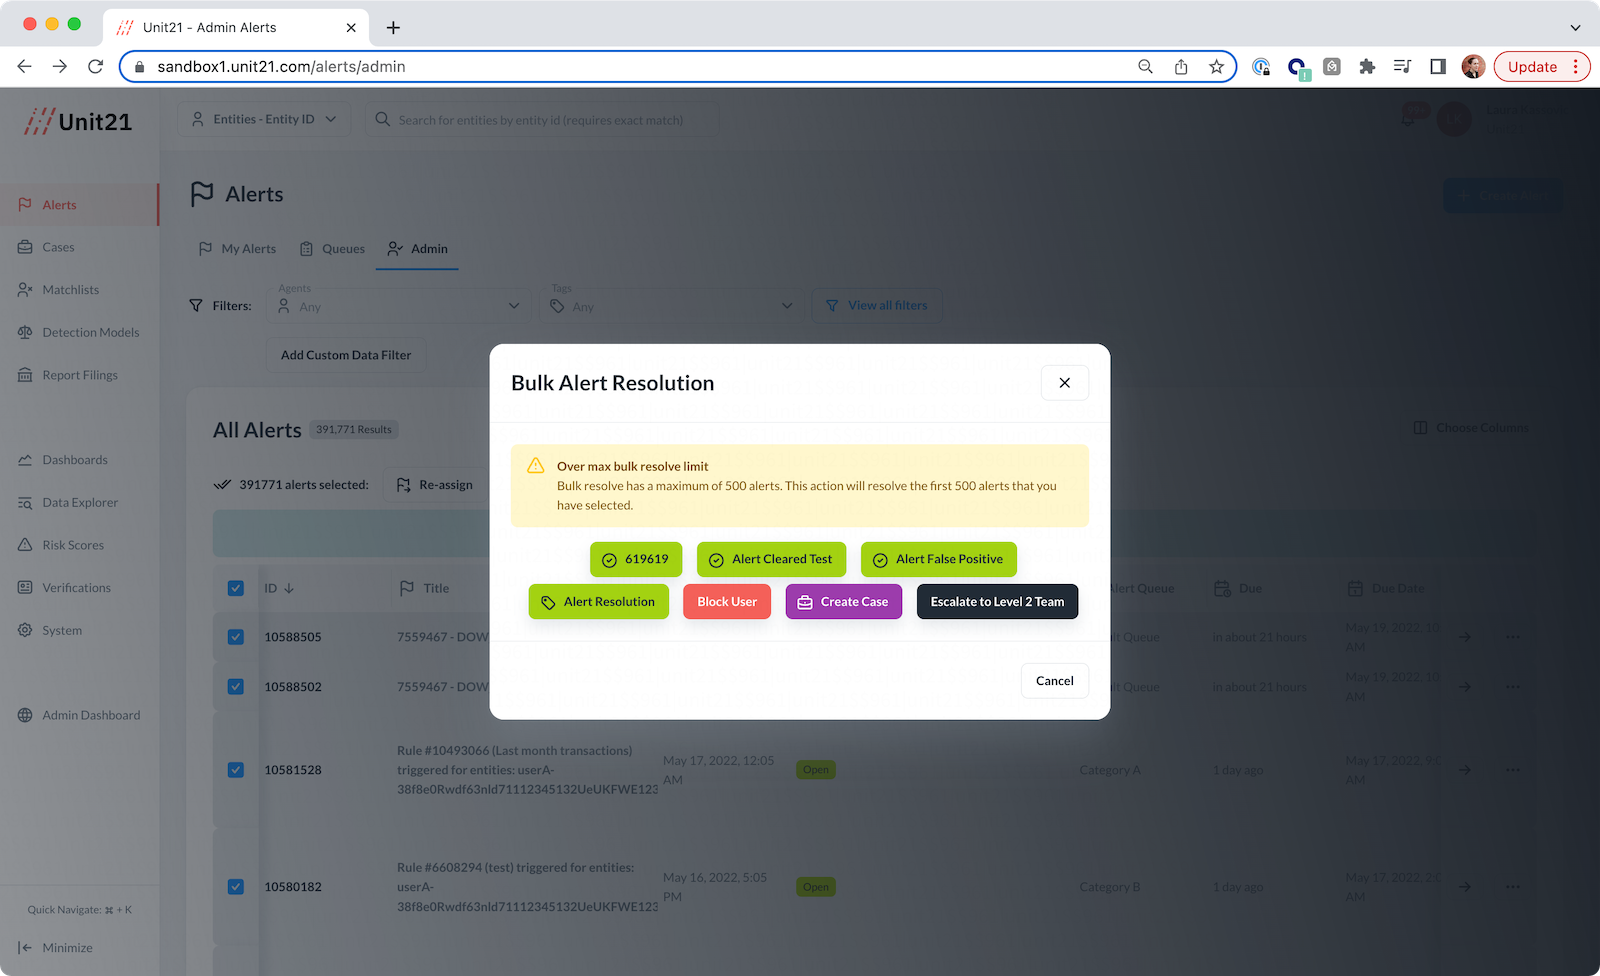Open Admin Dashboard
This screenshot has width=1600, height=976.
78,715
